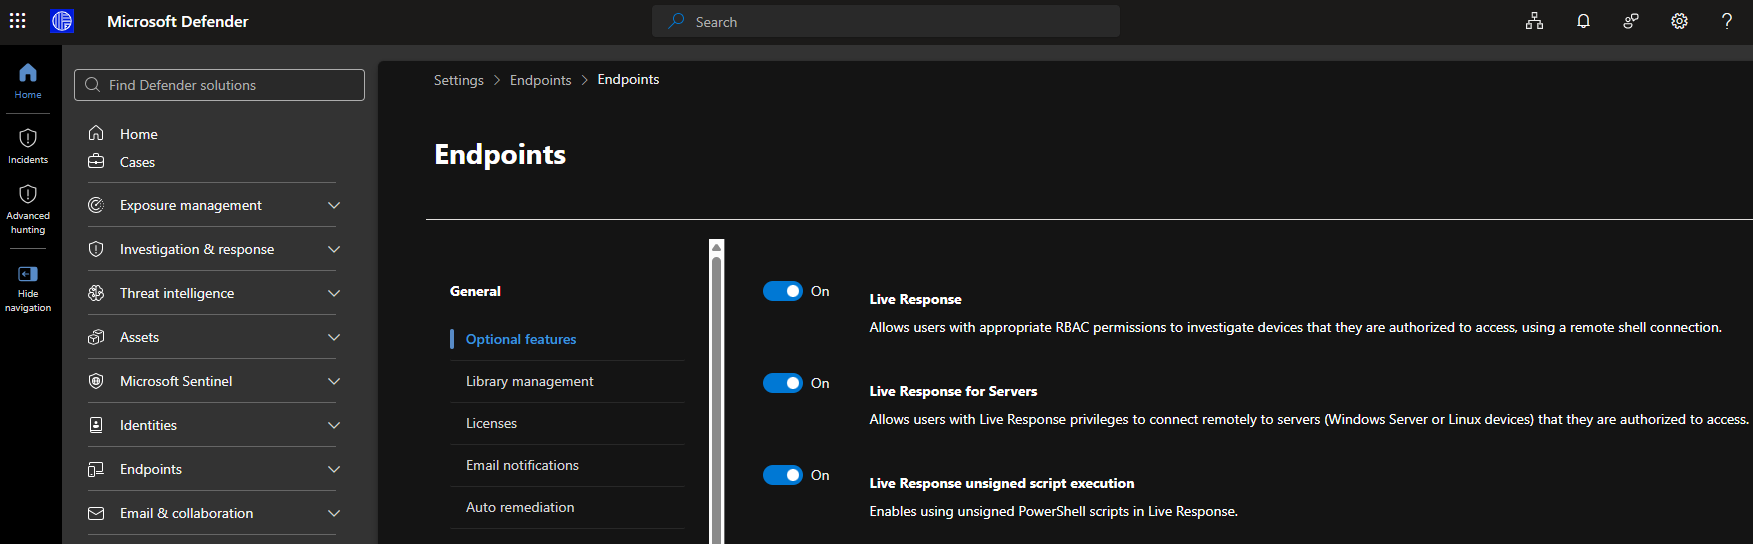Click the scrollbar up arrow

click(x=716, y=247)
